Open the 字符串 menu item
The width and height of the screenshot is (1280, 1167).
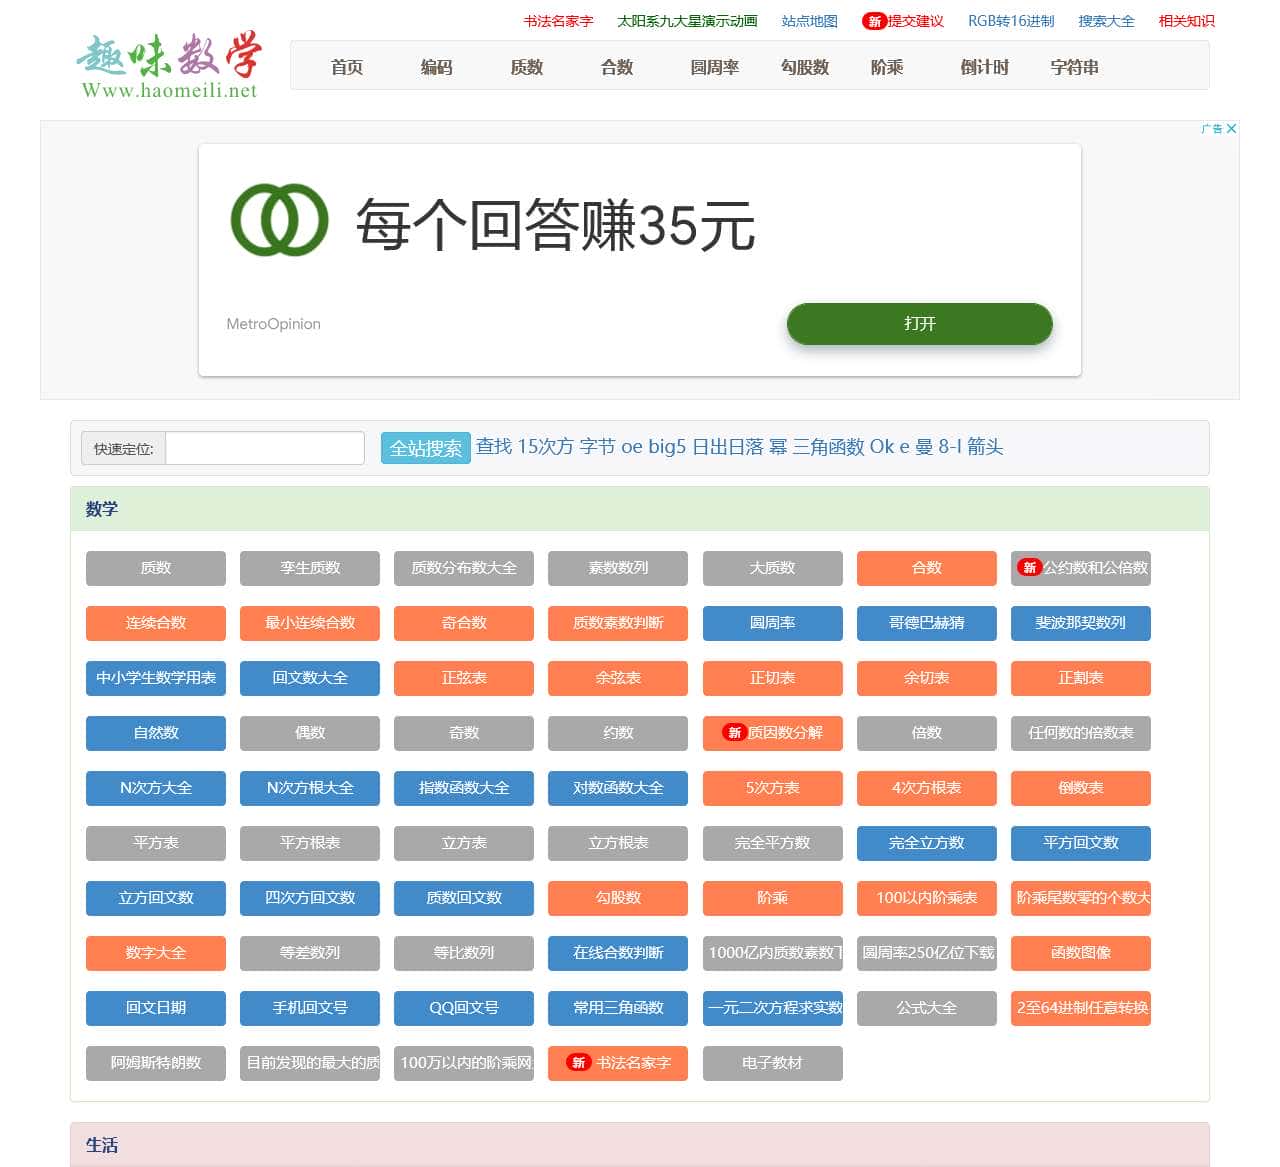coord(1073,67)
